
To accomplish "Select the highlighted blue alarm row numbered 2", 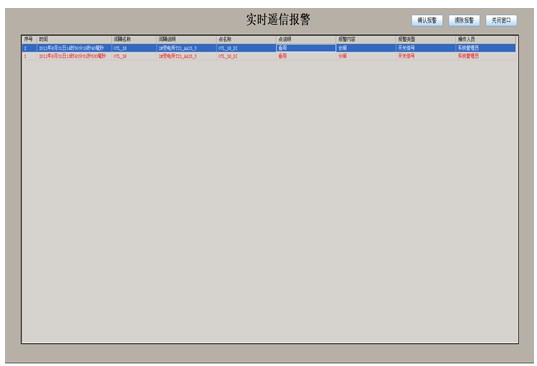I will pos(269,48).
